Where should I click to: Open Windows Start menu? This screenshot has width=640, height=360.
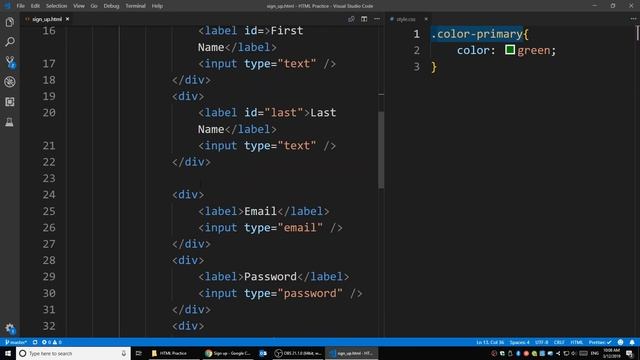pos(8,353)
